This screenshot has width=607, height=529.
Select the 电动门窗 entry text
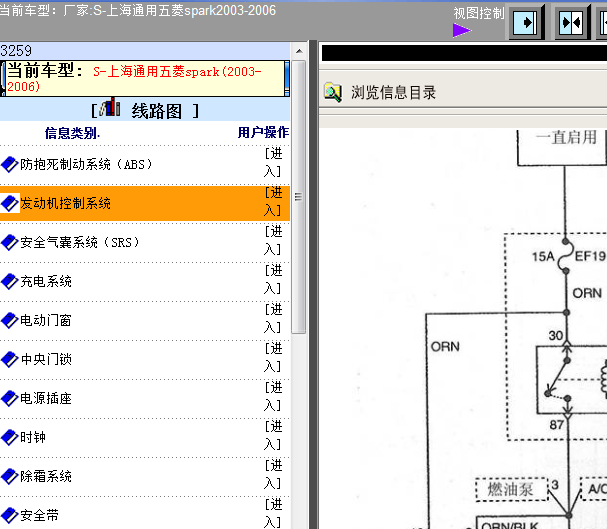46,320
